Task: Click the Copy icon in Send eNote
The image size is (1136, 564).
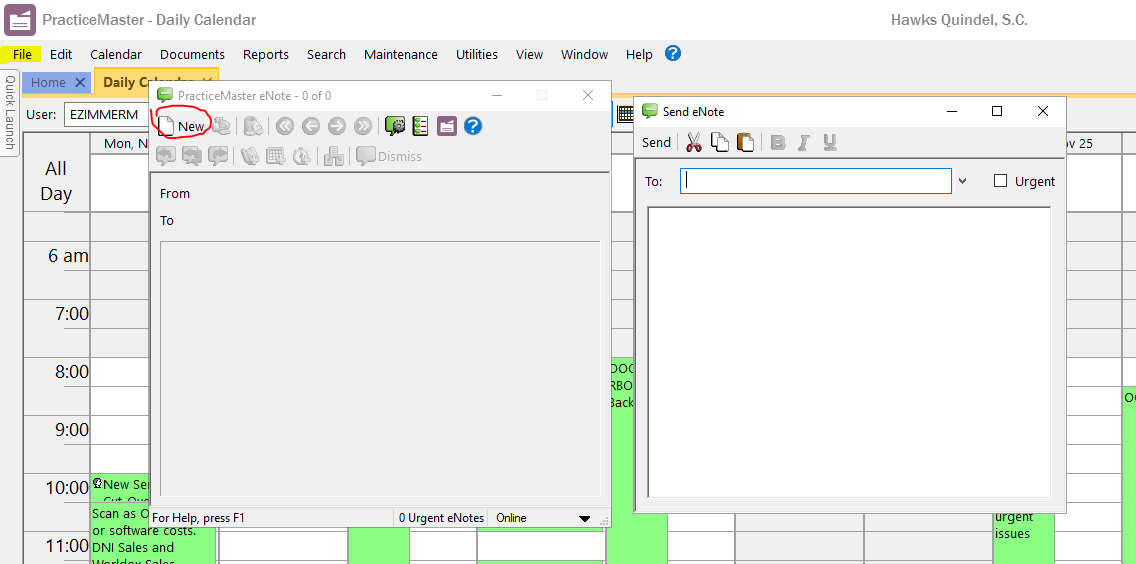Action: pos(719,143)
